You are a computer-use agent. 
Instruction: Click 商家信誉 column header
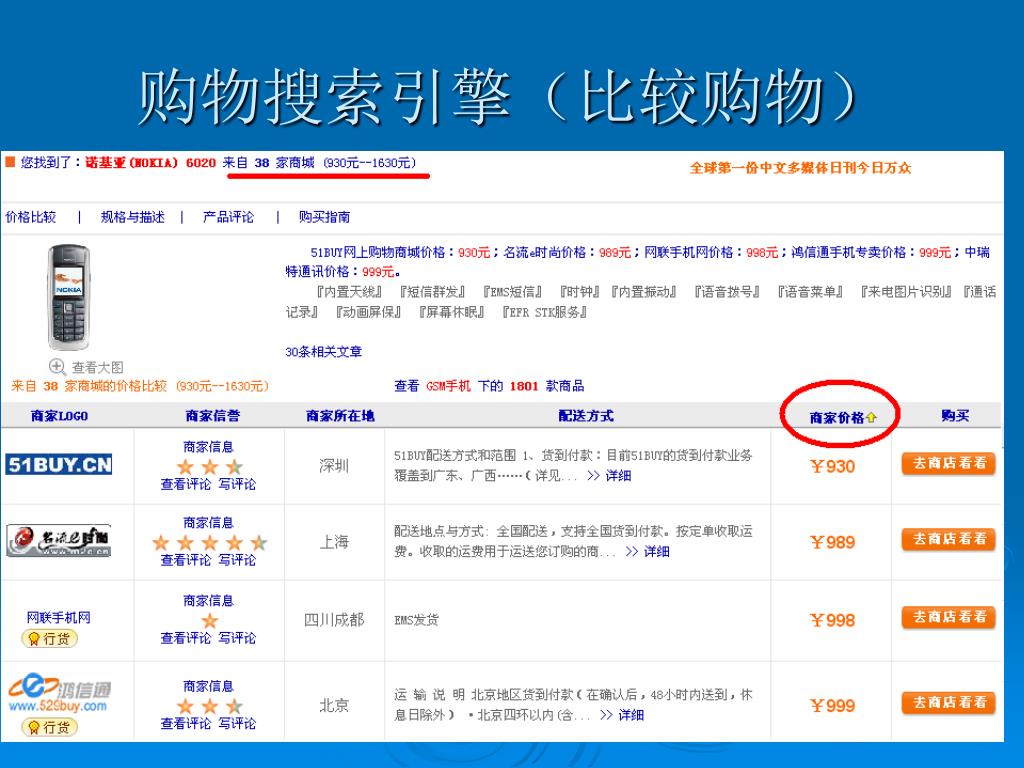point(212,415)
